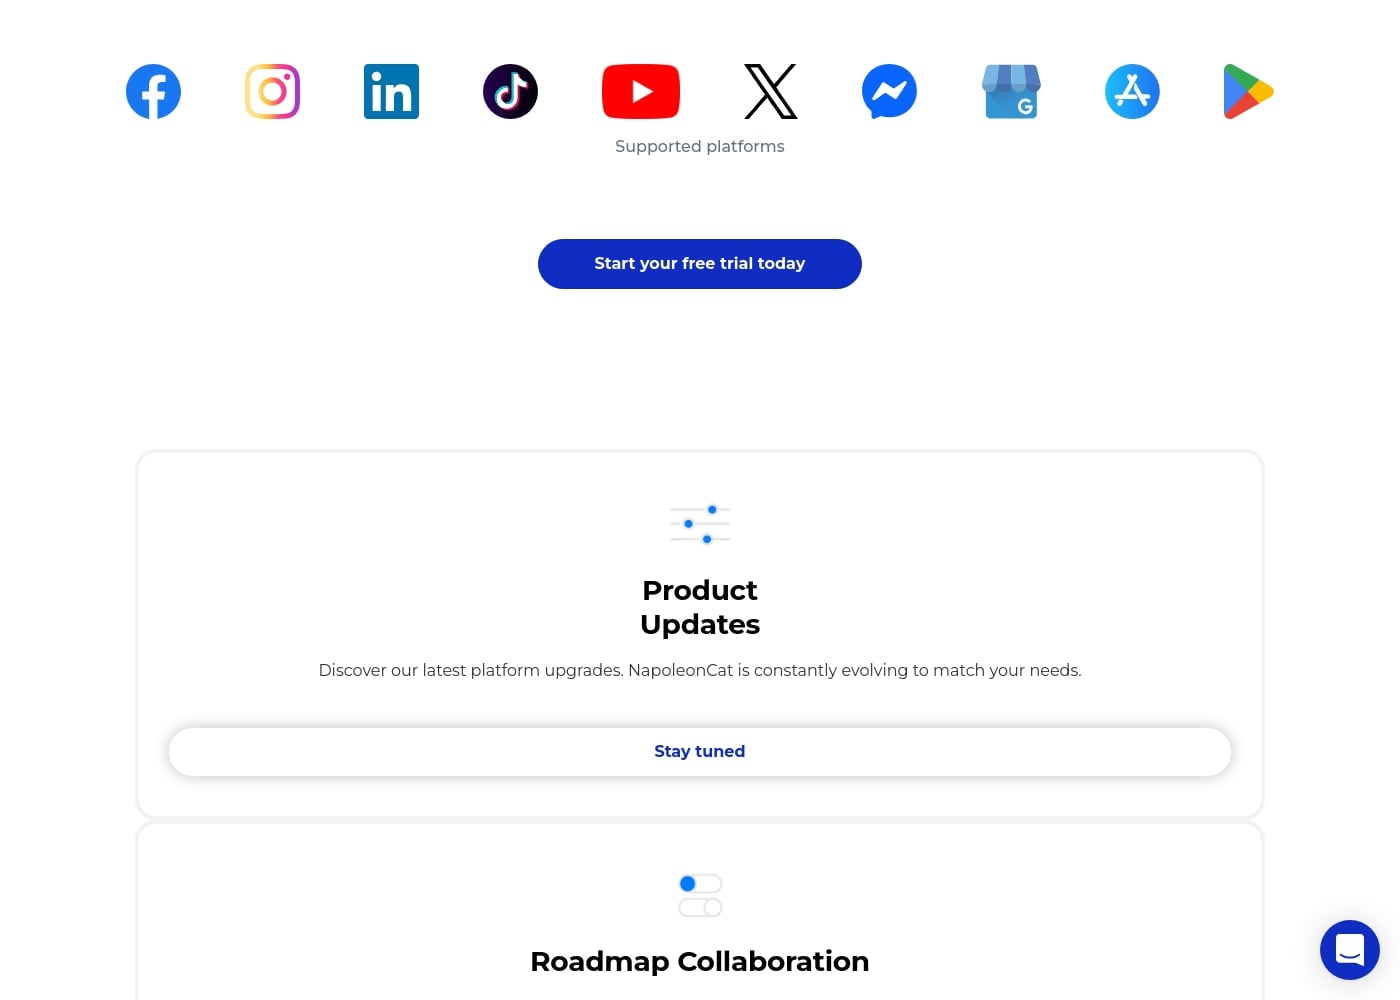Start your free trial today button
1400x1000 pixels.
[x=700, y=264]
